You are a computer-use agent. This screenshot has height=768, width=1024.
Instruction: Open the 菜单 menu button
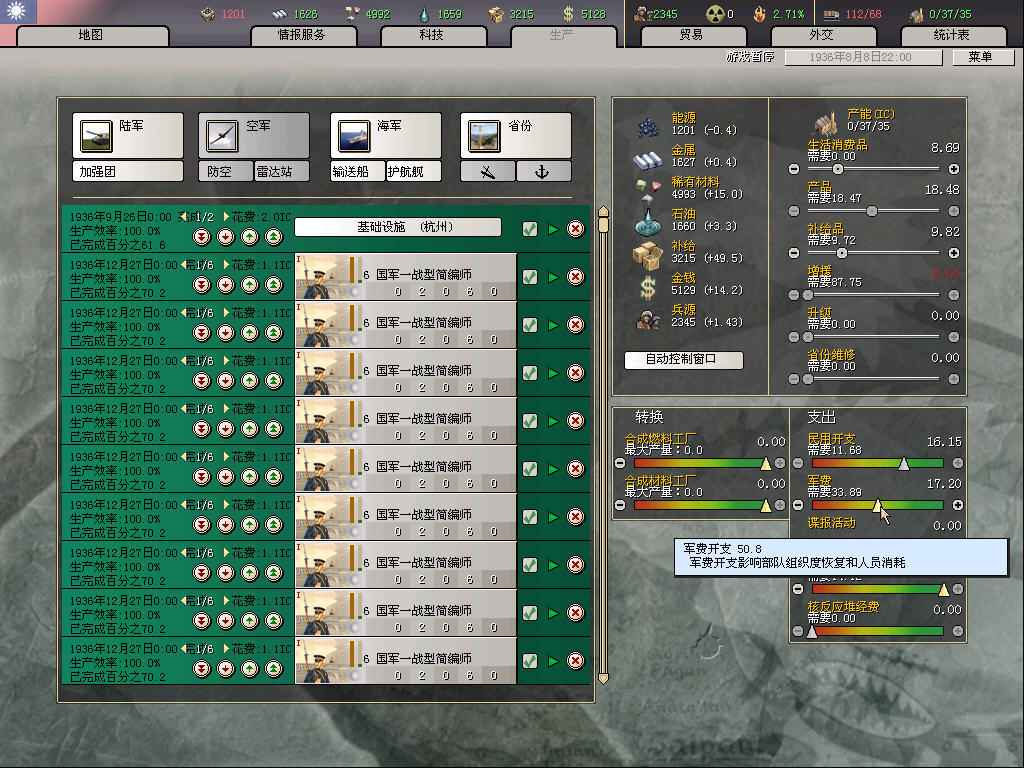point(983,57)
